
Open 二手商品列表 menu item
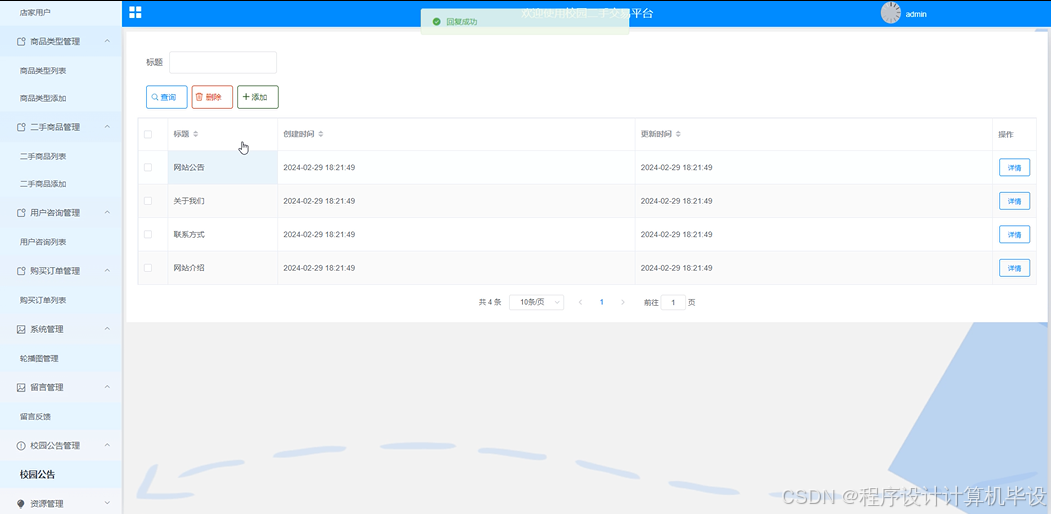(43, 156)
